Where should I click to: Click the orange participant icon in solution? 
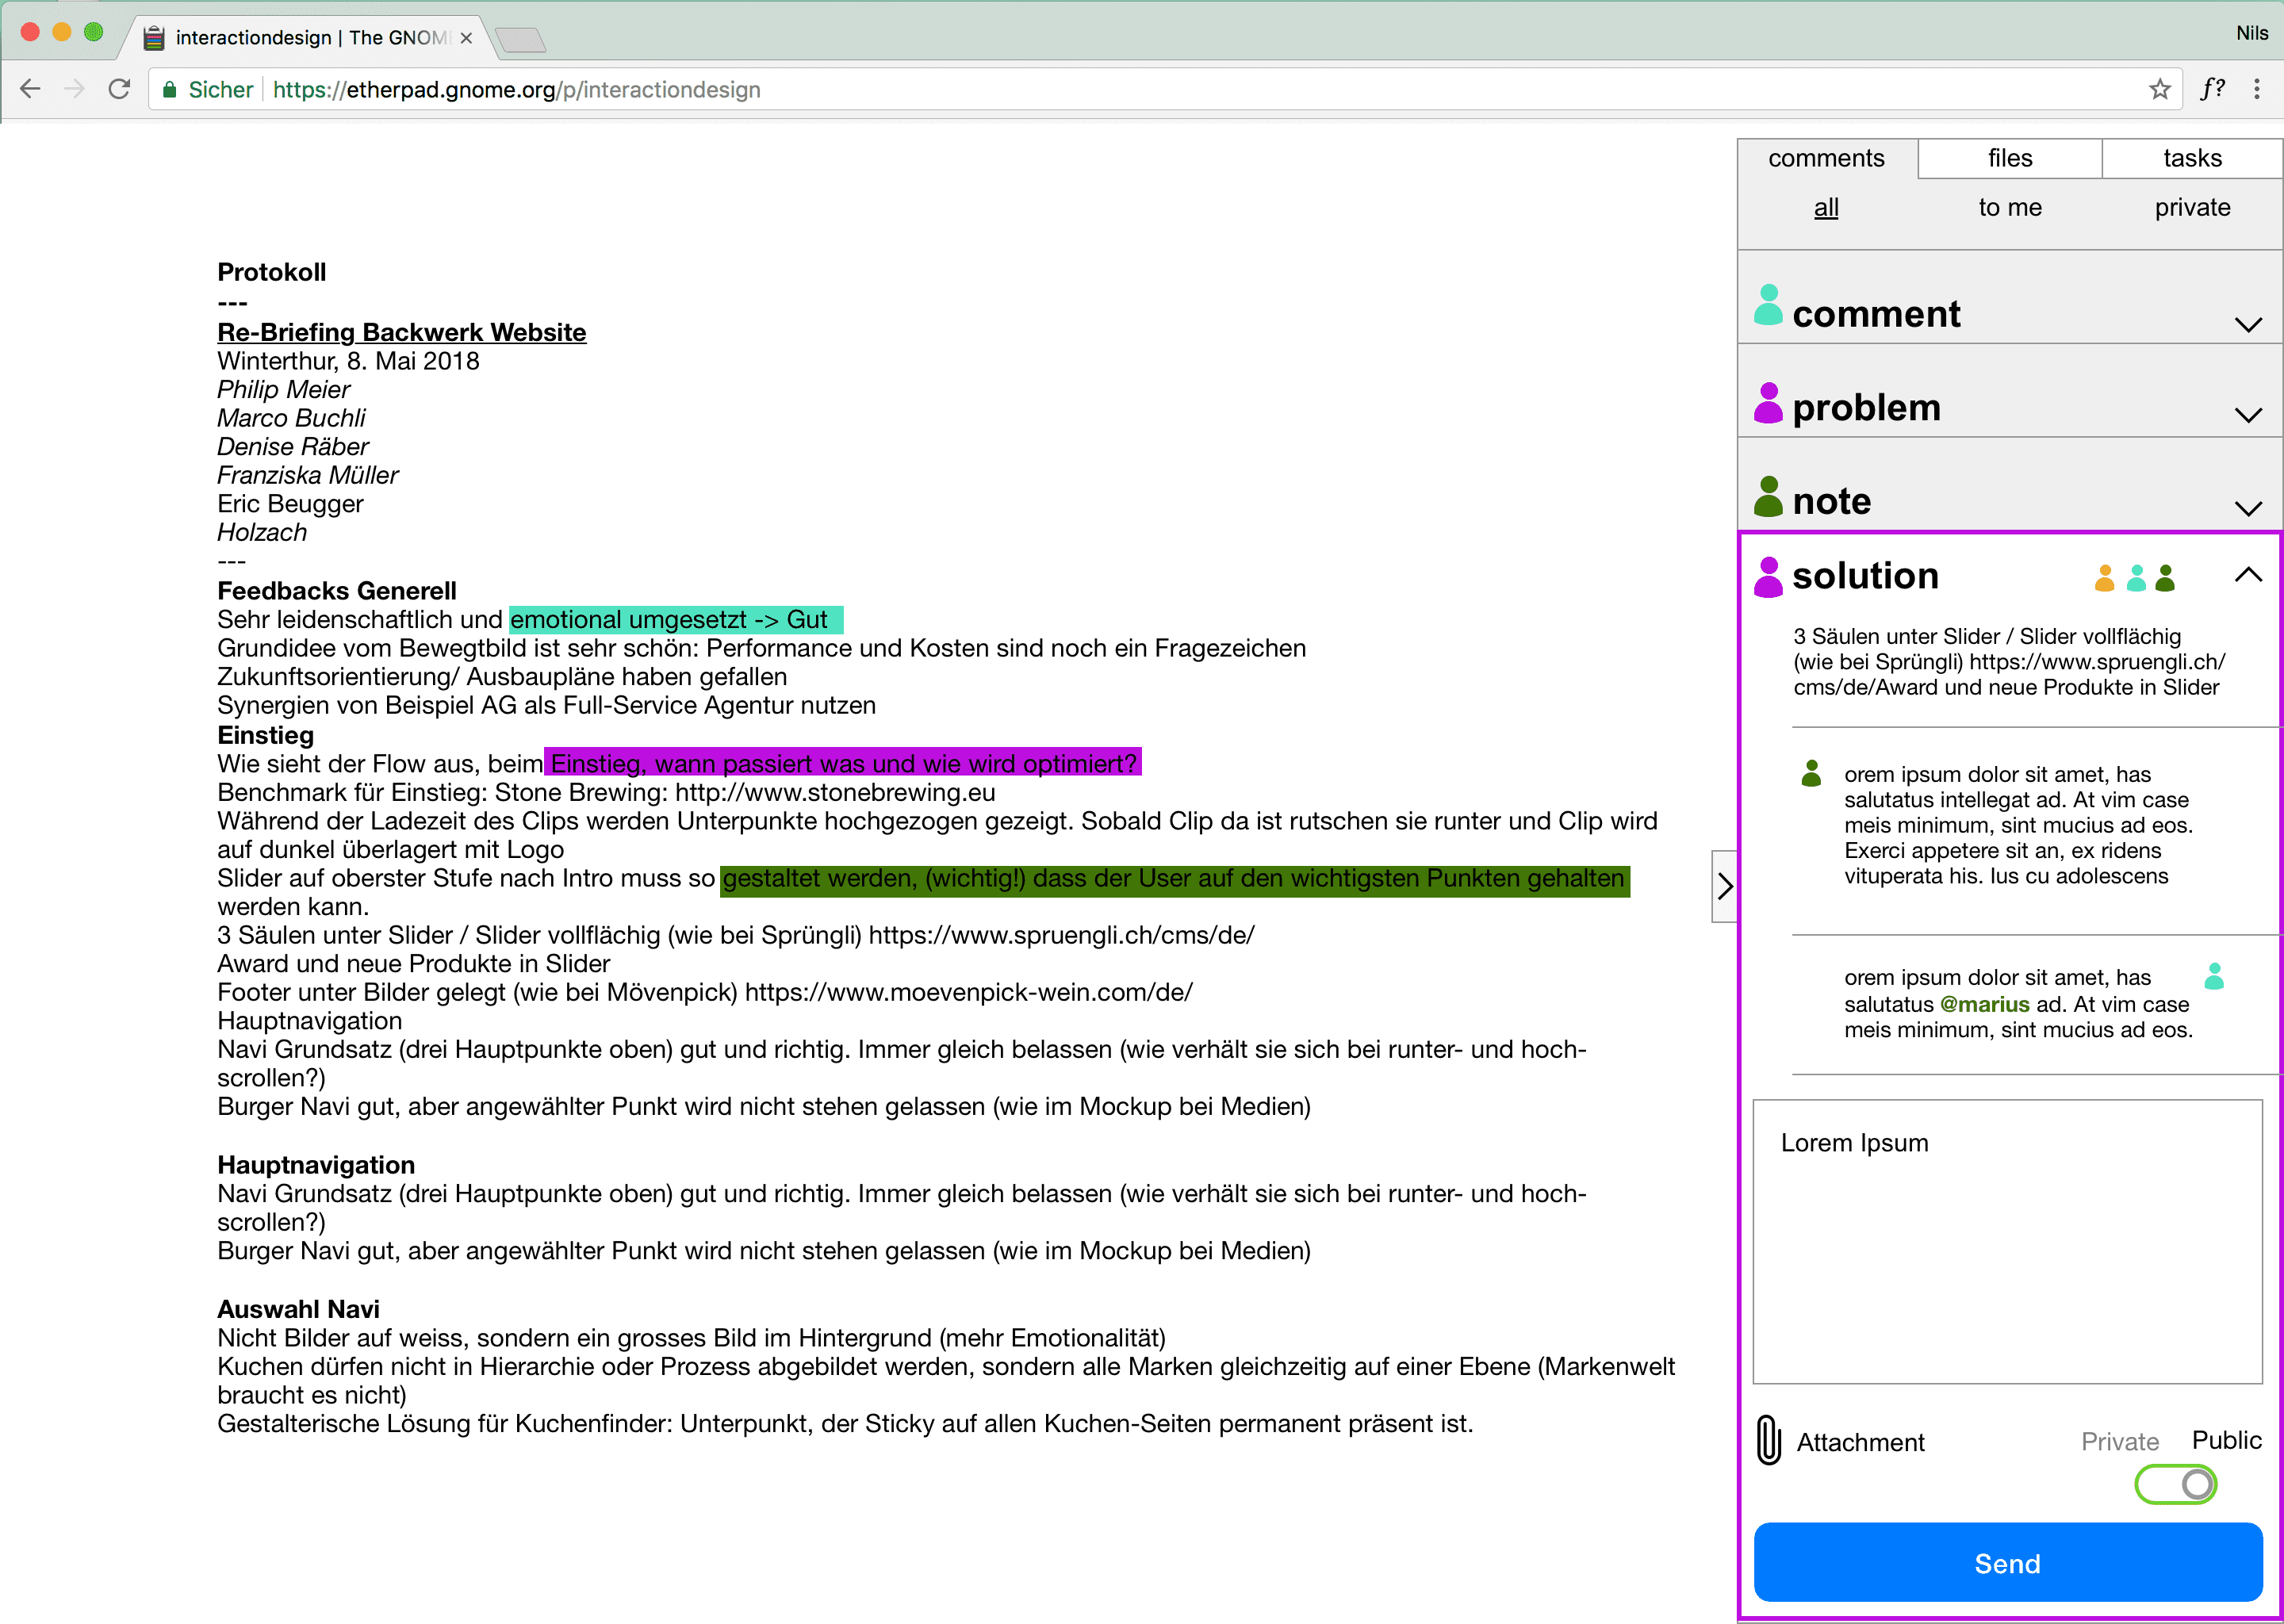[x=2104, y=578]
